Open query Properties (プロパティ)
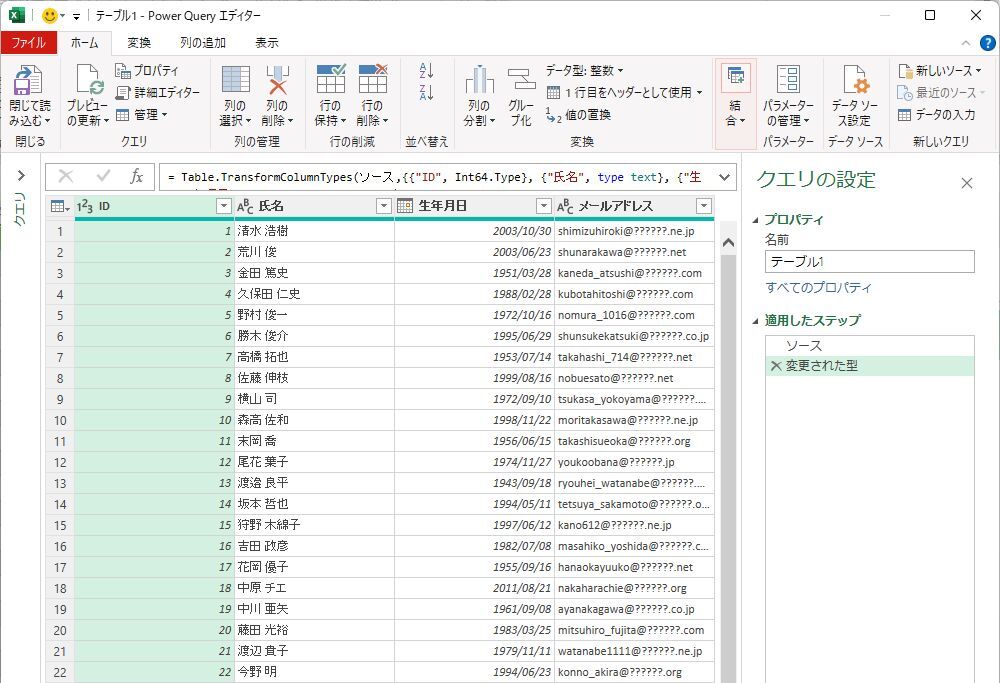Viewport: 1000px width, 683px height. 147,70
